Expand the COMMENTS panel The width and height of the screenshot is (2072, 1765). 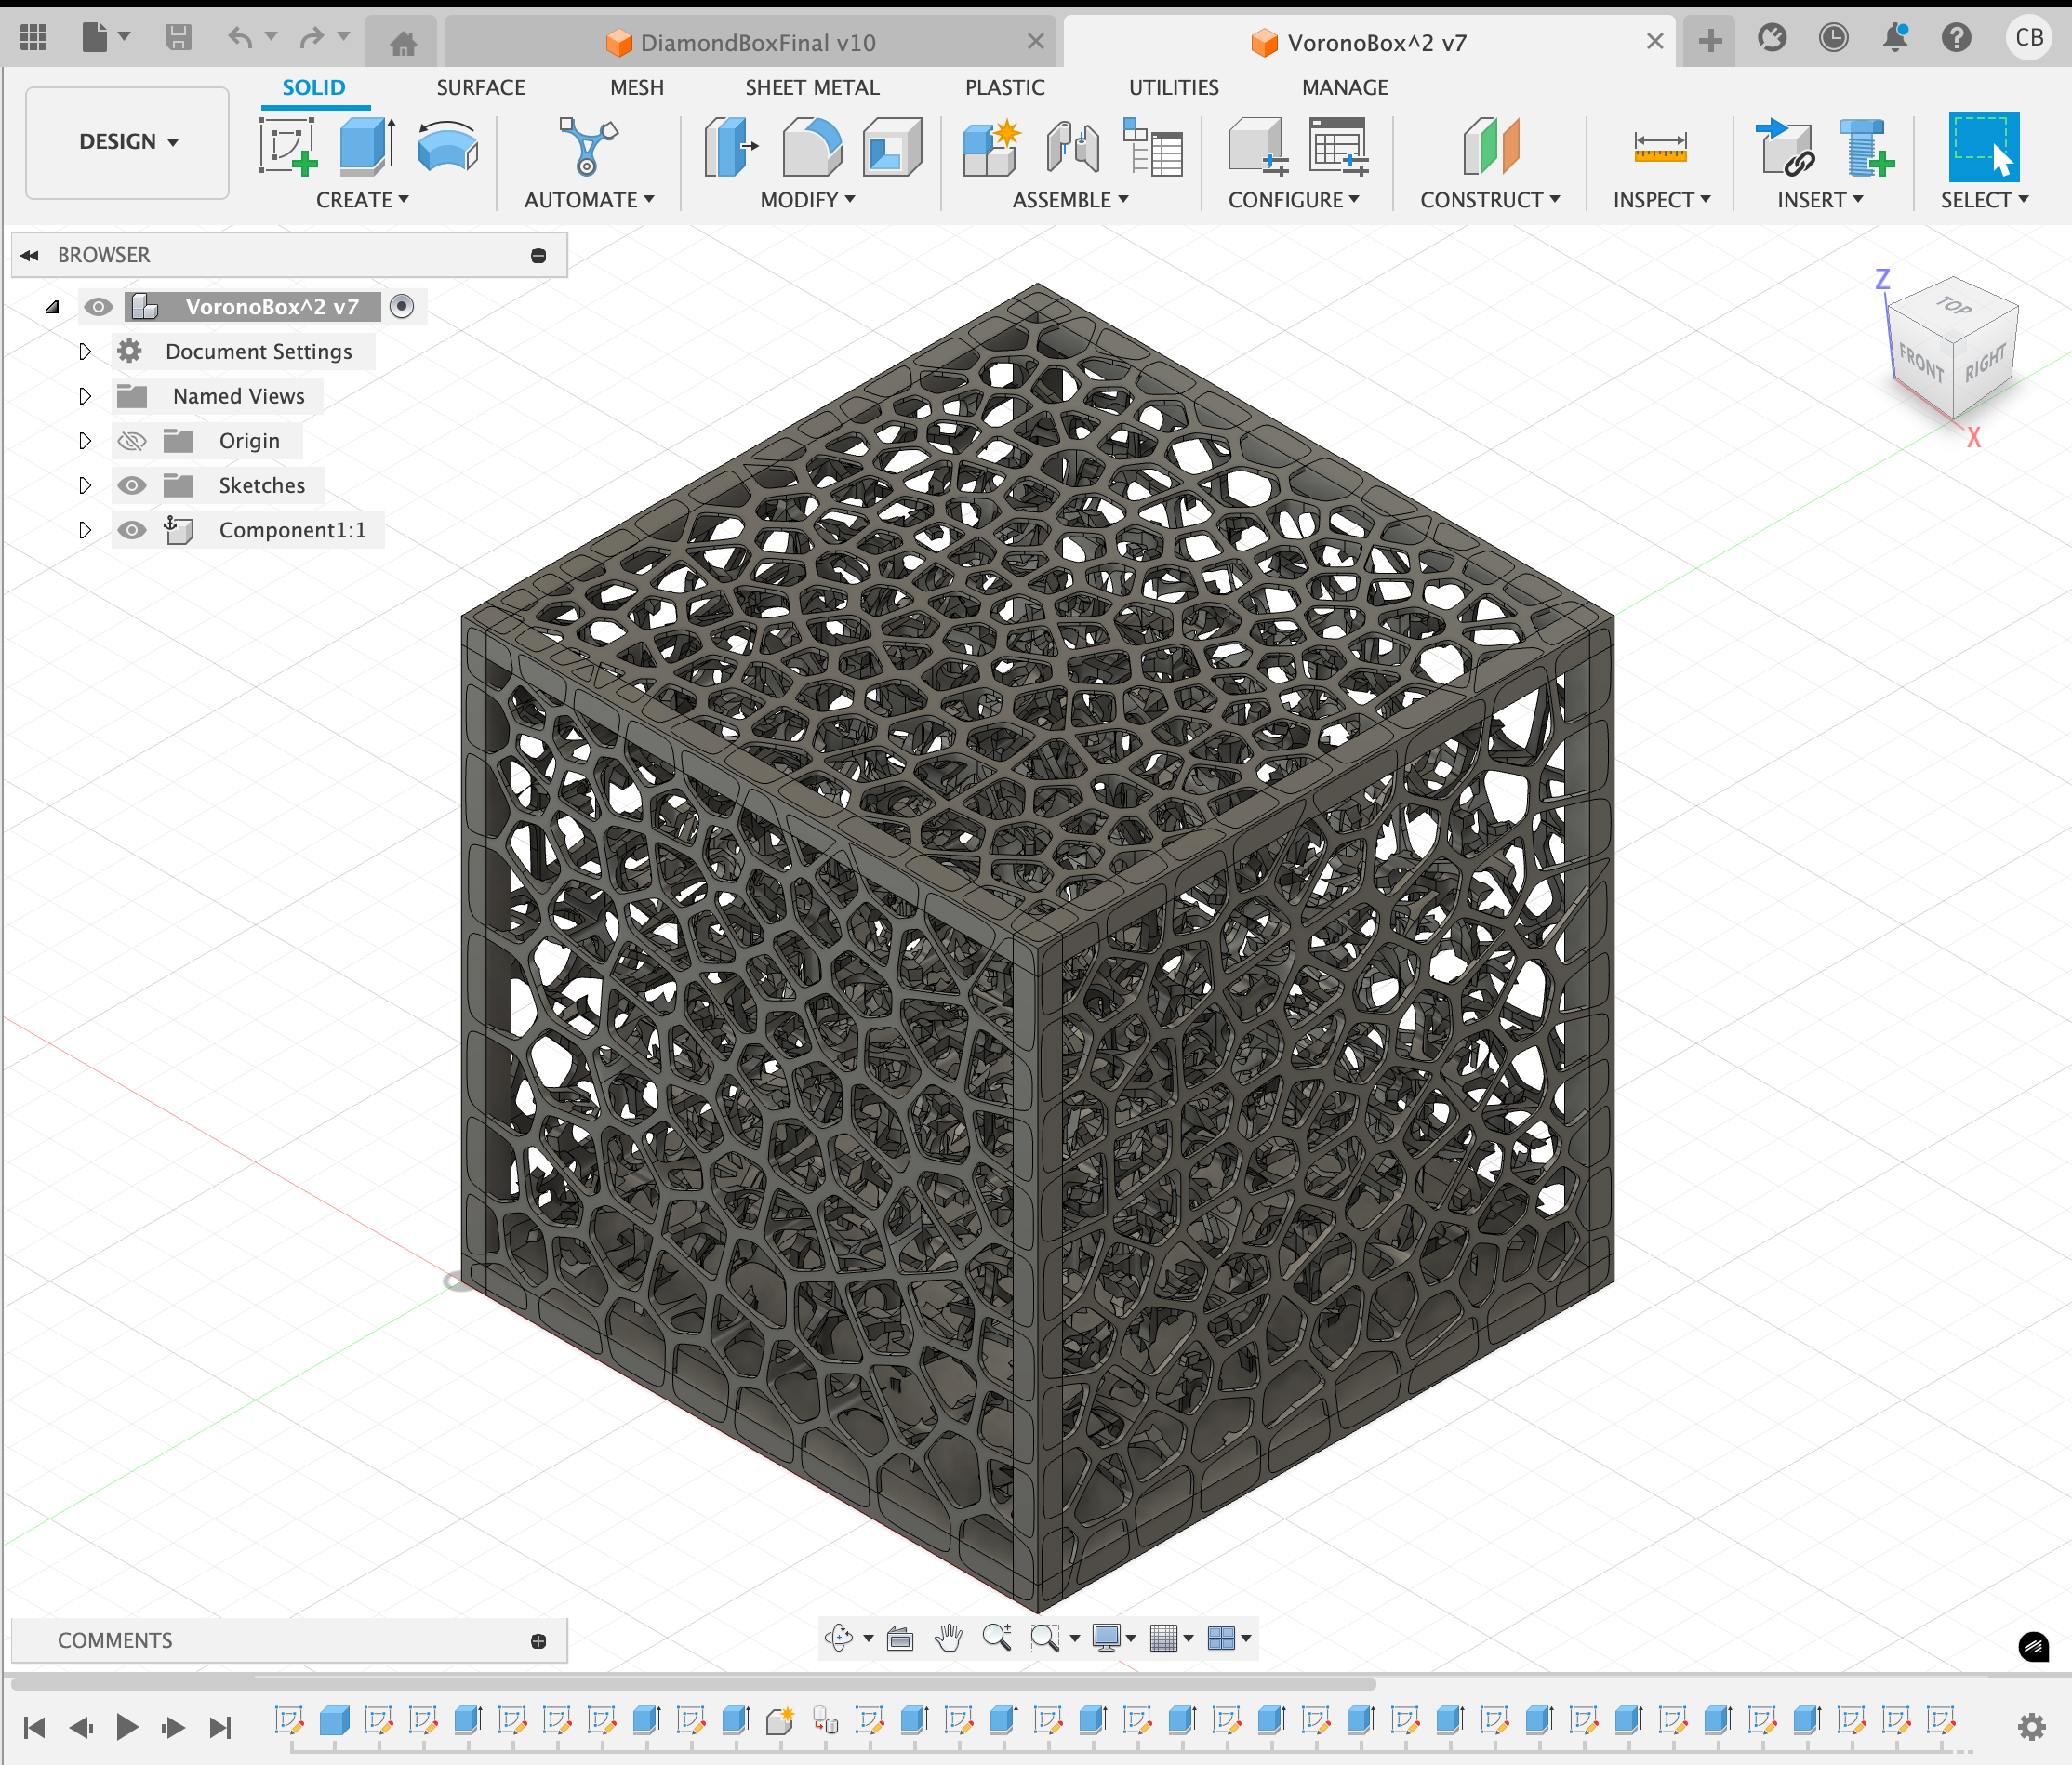point(538,1641)
